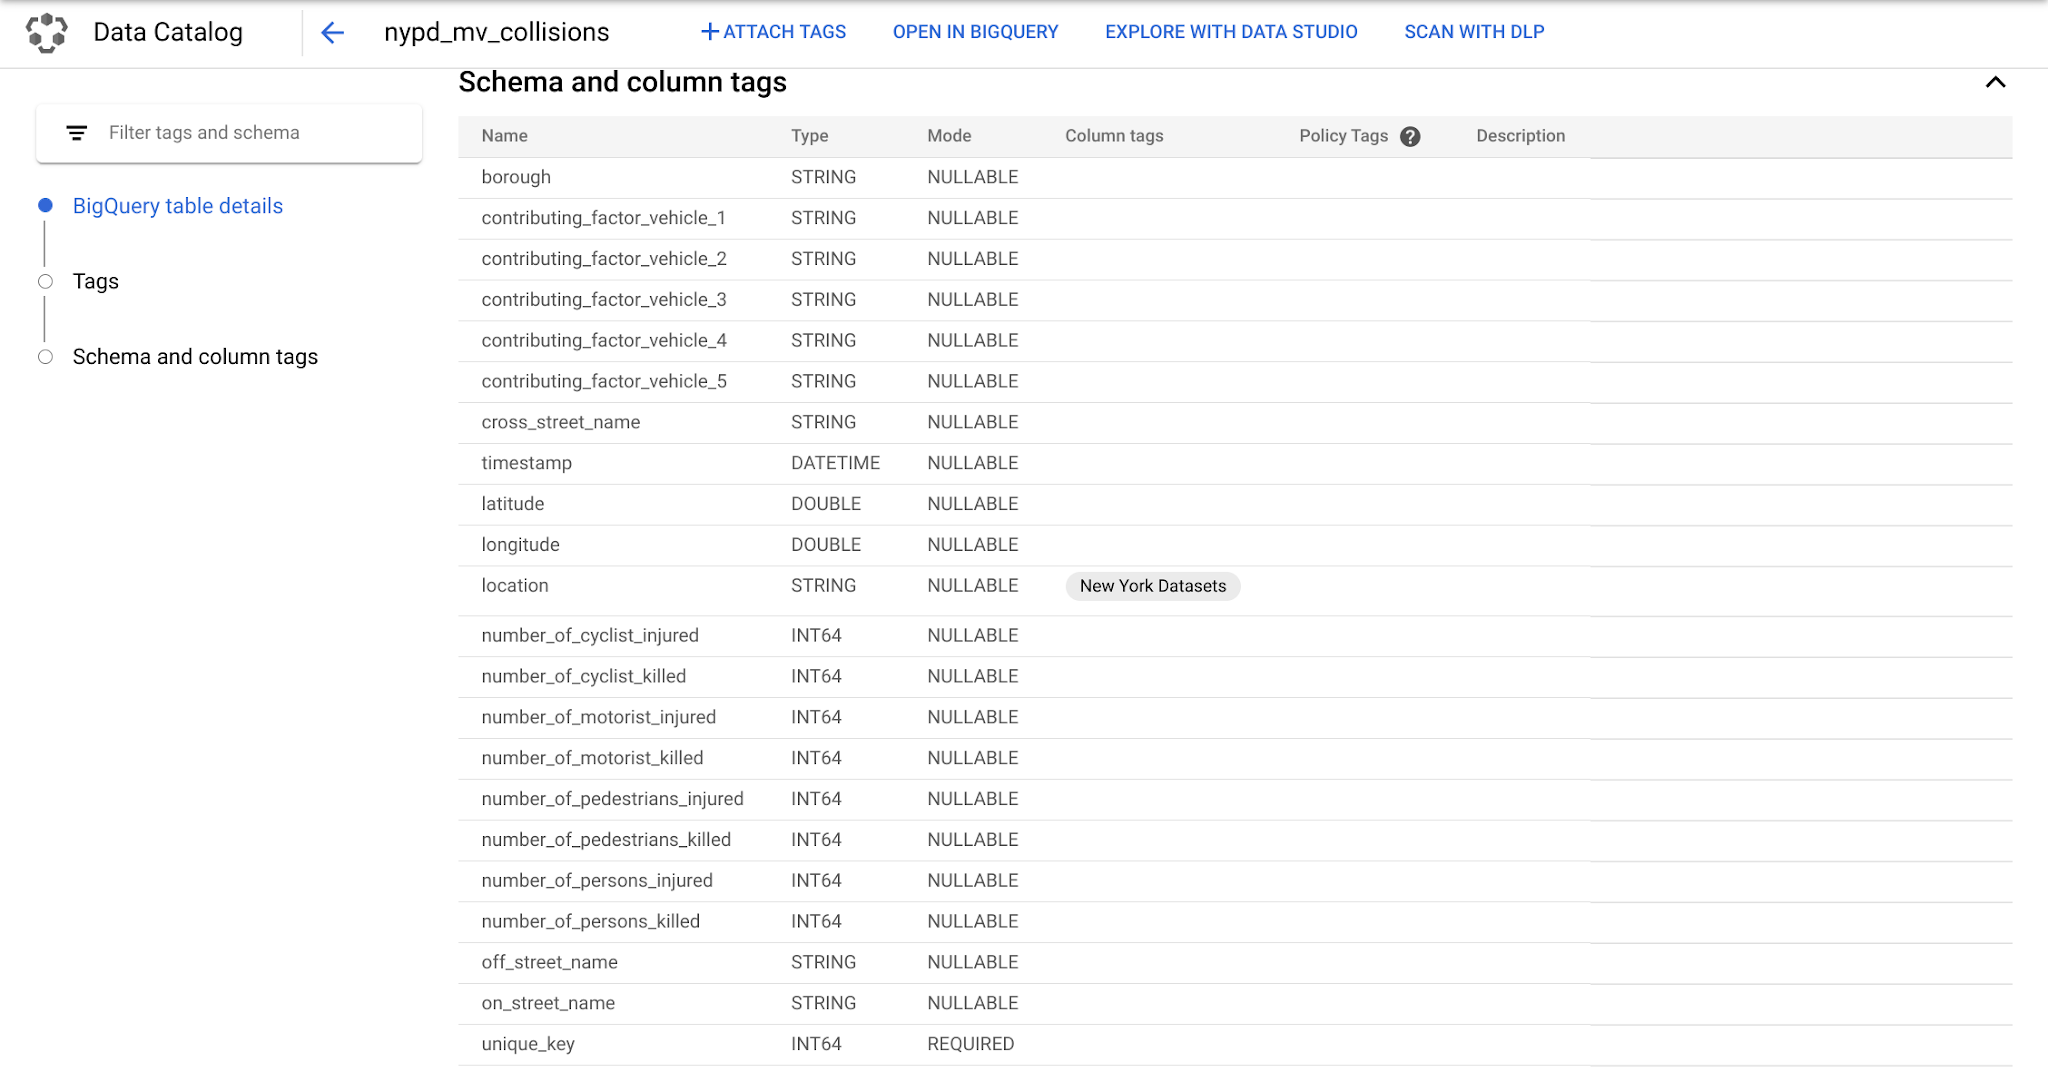Focus the Filter tags and schema field
The height and width of the screenshot is (1072, 2048).
229,133
